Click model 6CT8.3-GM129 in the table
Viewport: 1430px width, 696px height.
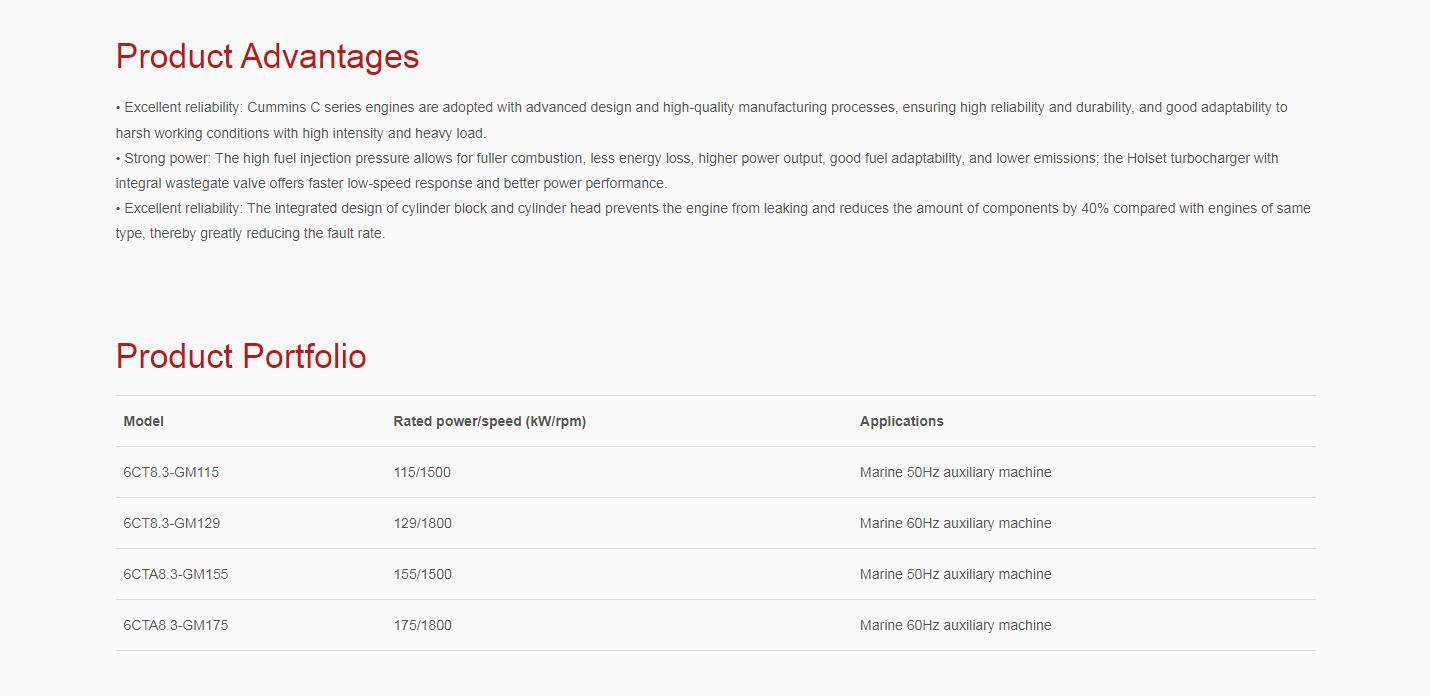tap(171, 523)
